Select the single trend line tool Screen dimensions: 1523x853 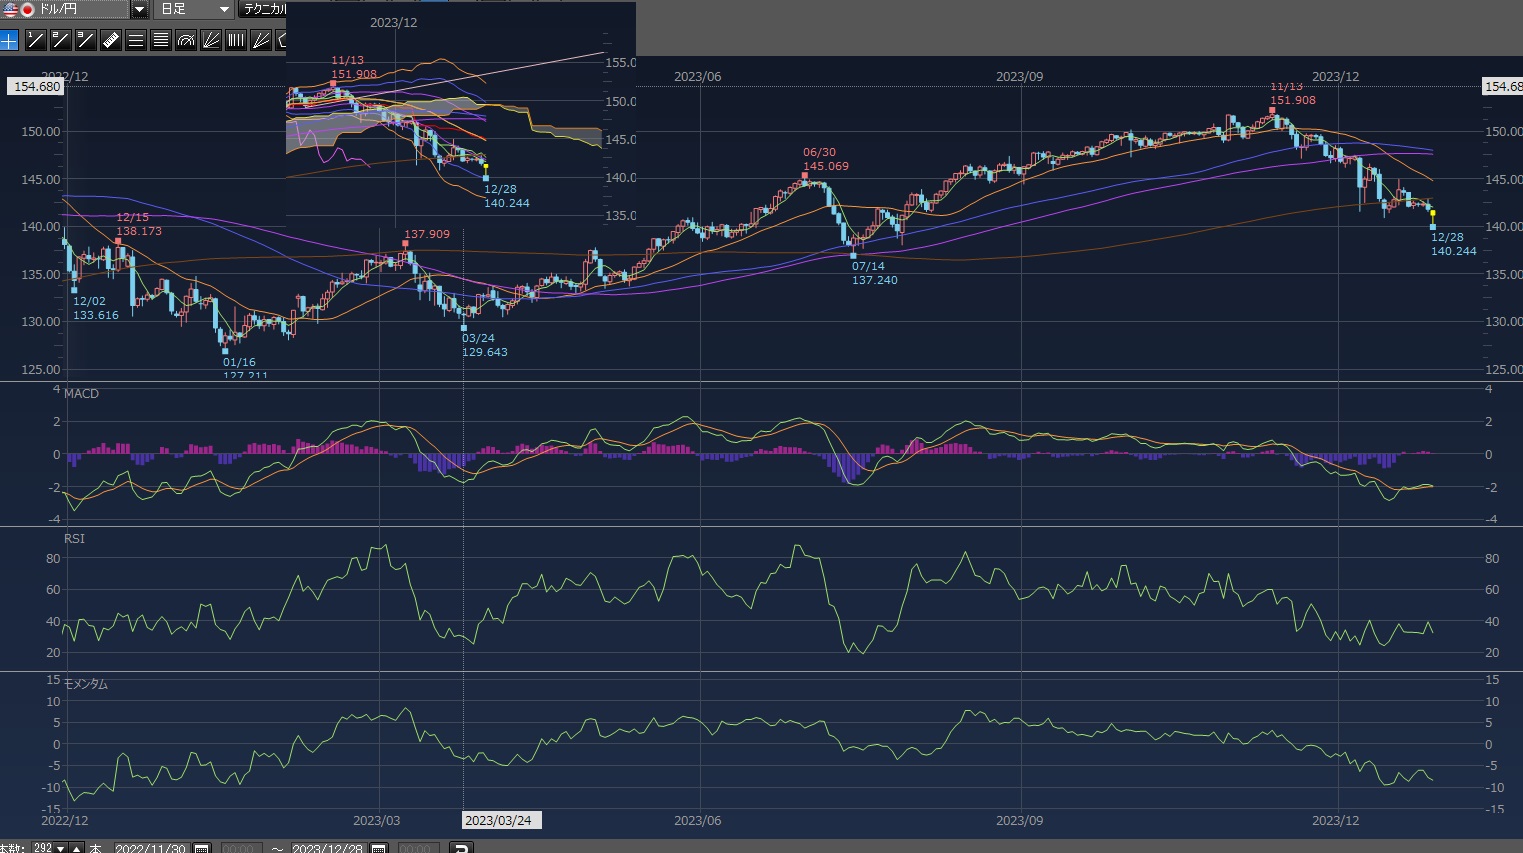coord(35,40)
